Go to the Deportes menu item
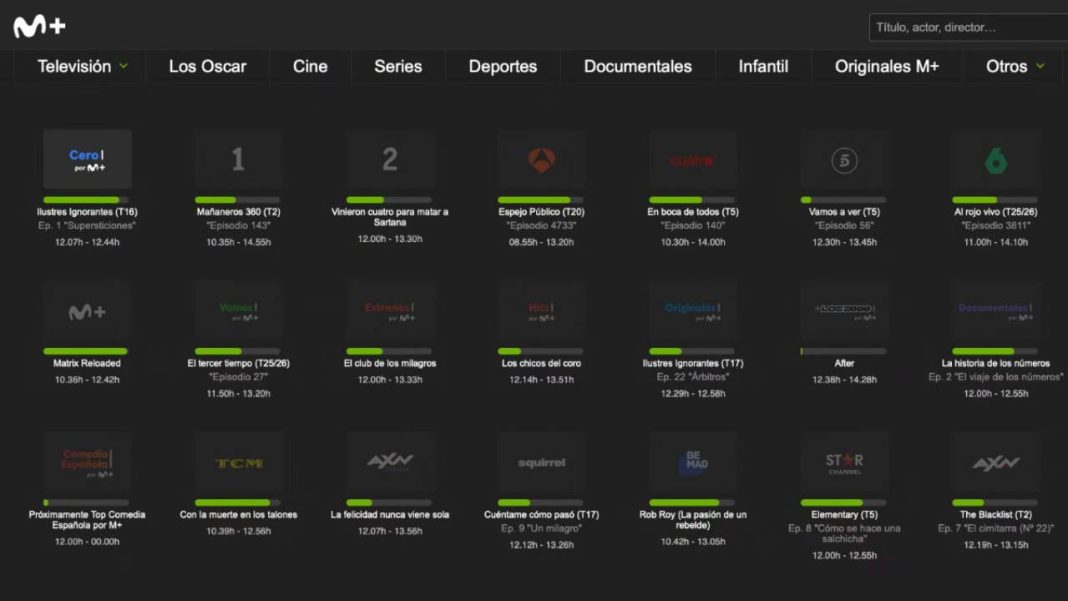 click(503, 66)
